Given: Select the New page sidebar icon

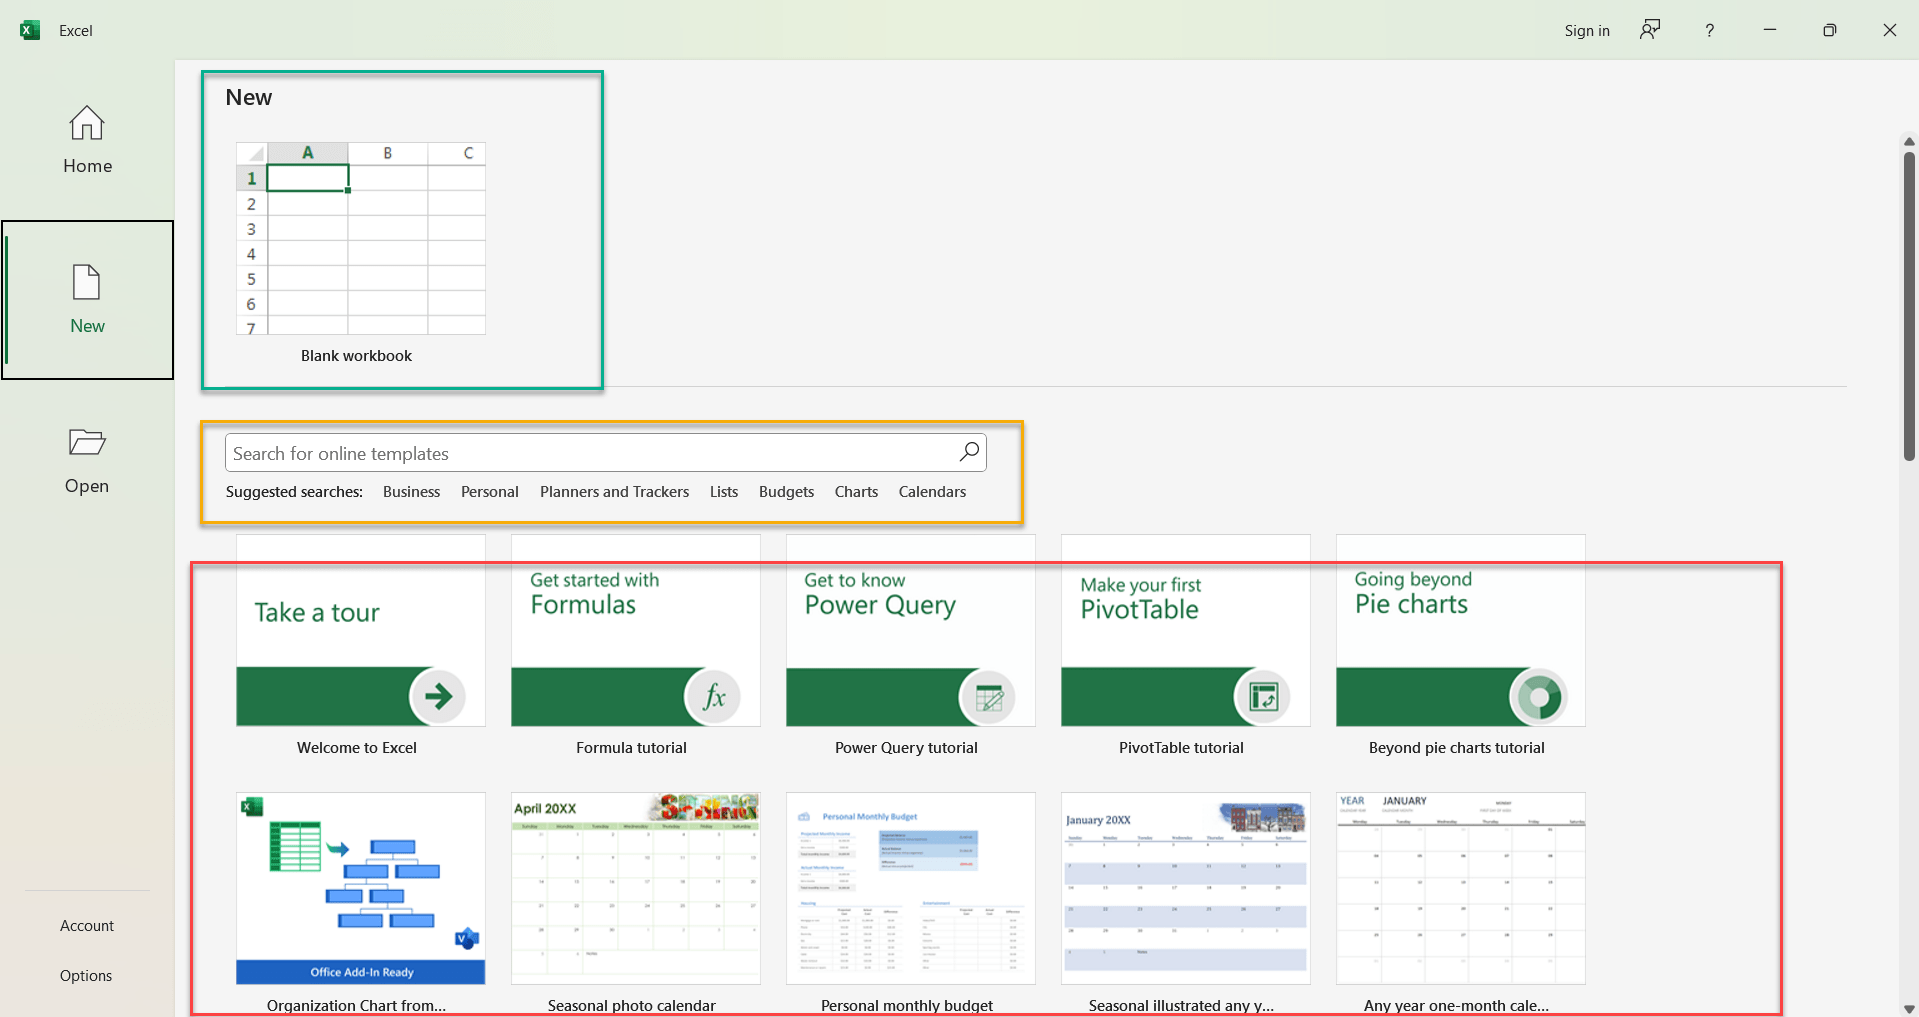Looking at the screenshot, I should coord(87,282).
